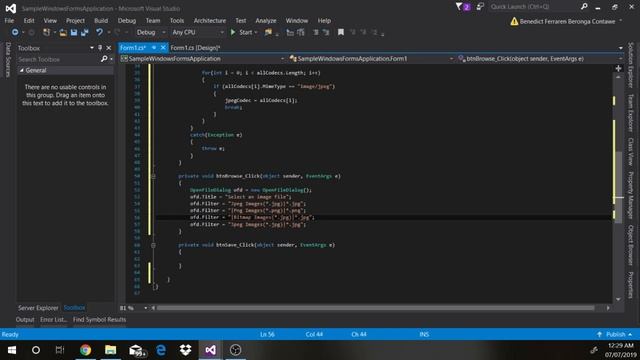The image size is (640, 360).
Task: Collapse the btnSave_Click method outline
Action: click(x=153, y=245)
